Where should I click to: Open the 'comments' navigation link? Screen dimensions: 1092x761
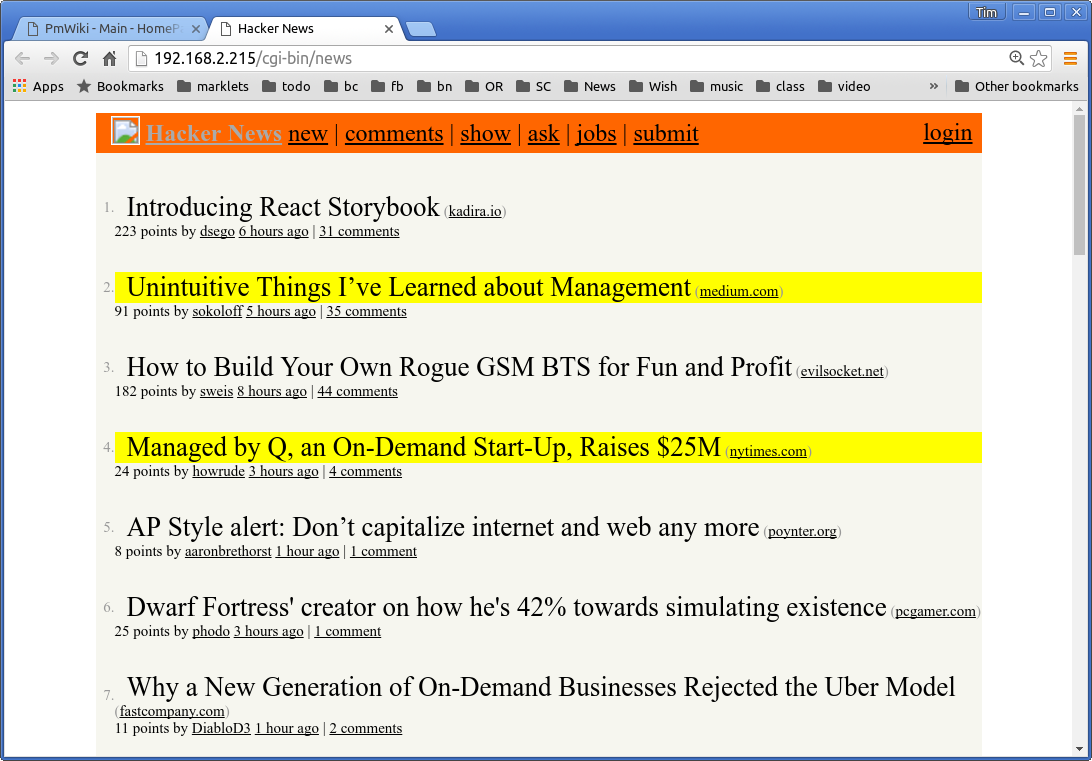coord(394,133)
